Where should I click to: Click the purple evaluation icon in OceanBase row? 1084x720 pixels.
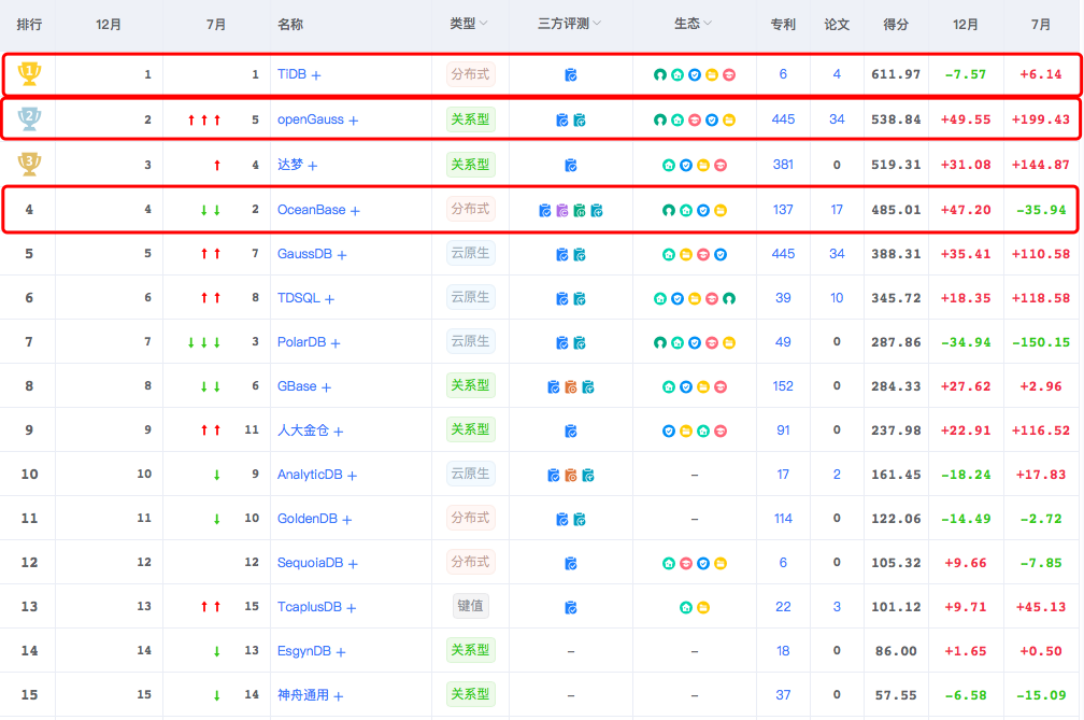[562, 210]
